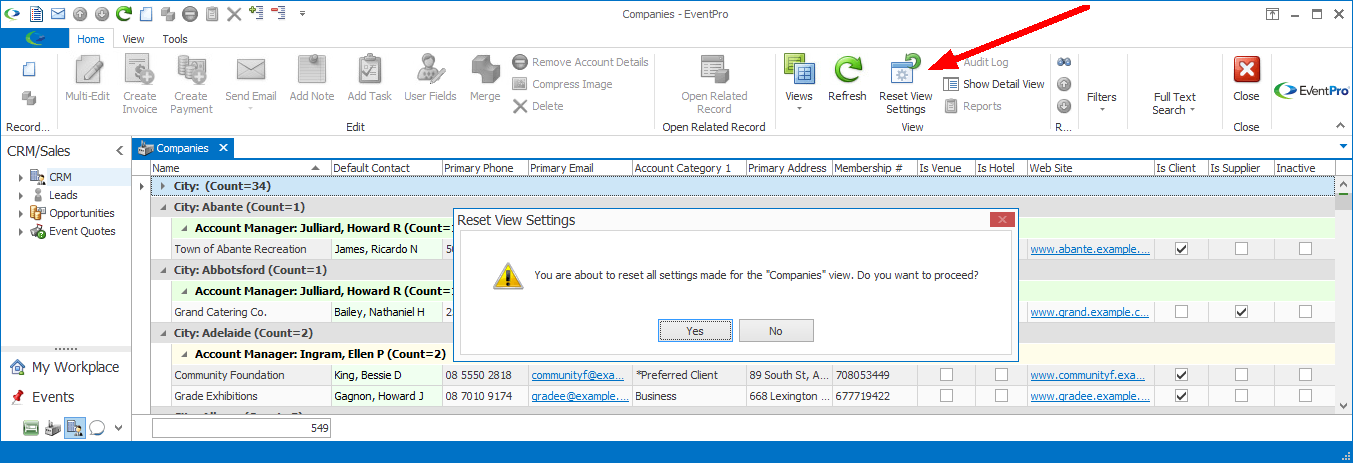Image resolution: width=1353 pixels, height=463 pixels.
Task: Click the Create Payment ribbon button
Action: coord(191,84)
